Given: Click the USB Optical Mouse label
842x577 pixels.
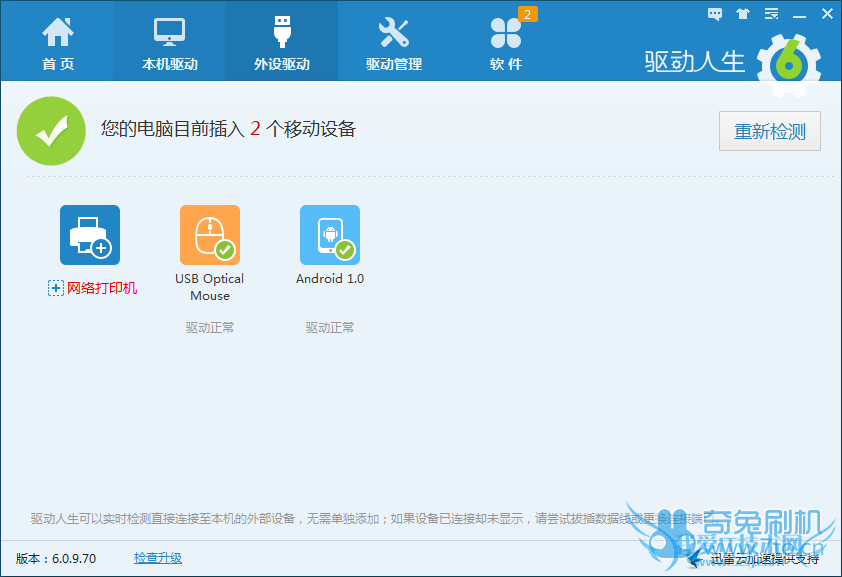Looking at the screenshot, I should (x=209, y=287).
